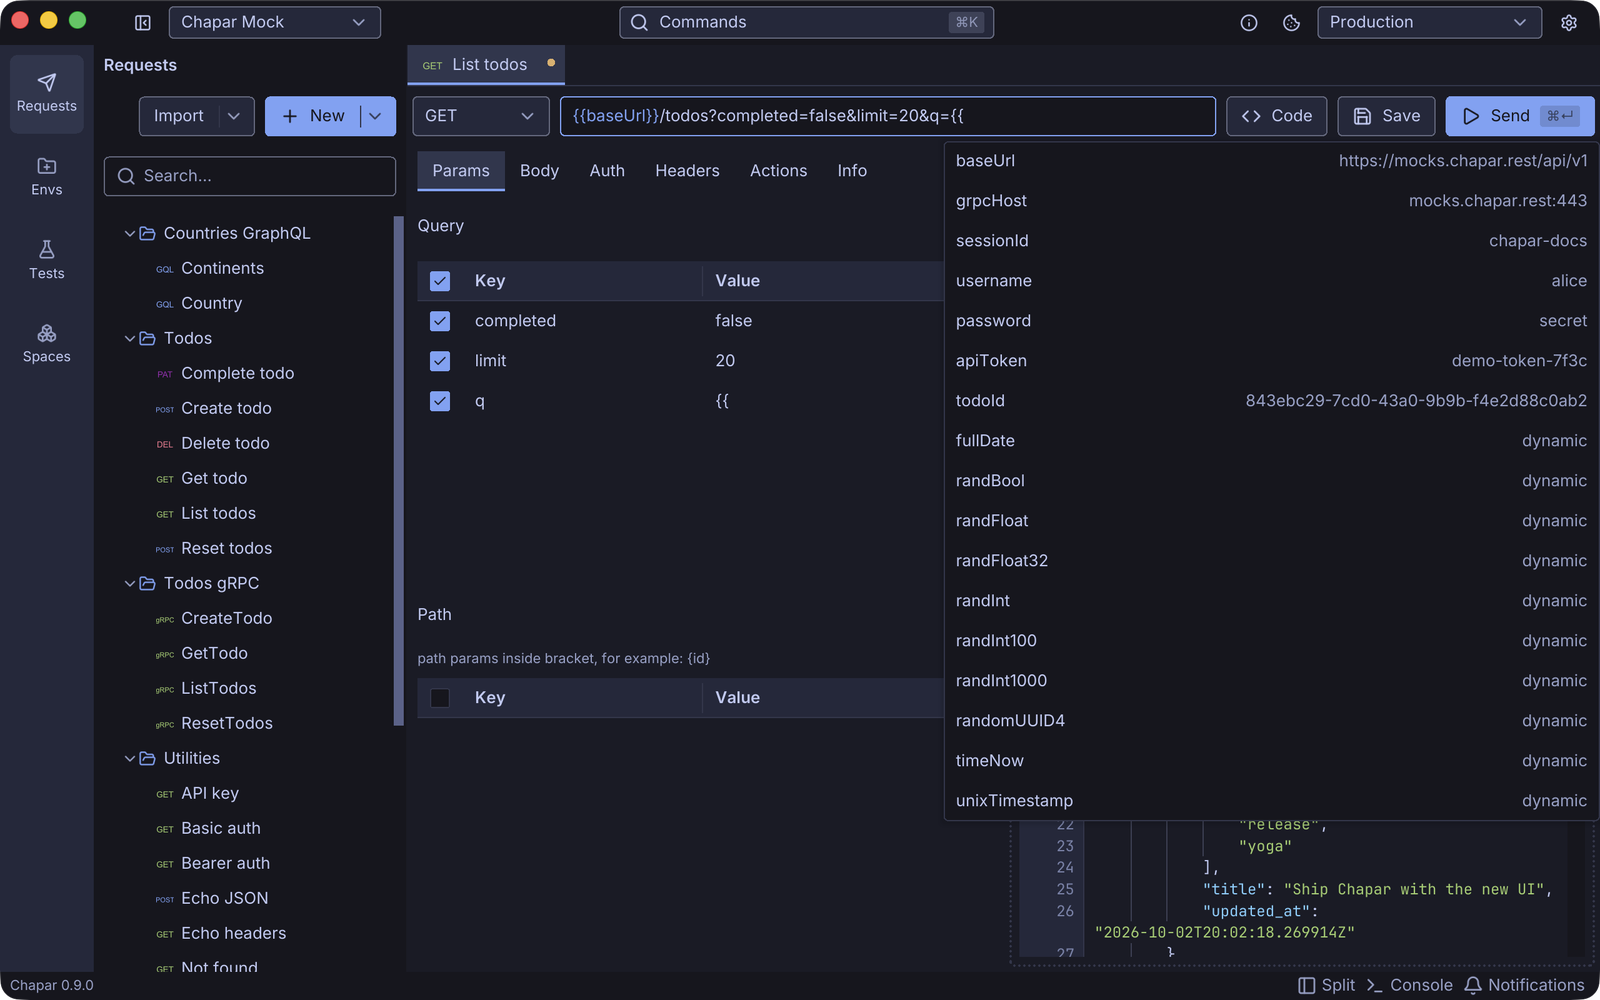Open settings gear icon
1600x1000 pixels.
pos(1569,22)
